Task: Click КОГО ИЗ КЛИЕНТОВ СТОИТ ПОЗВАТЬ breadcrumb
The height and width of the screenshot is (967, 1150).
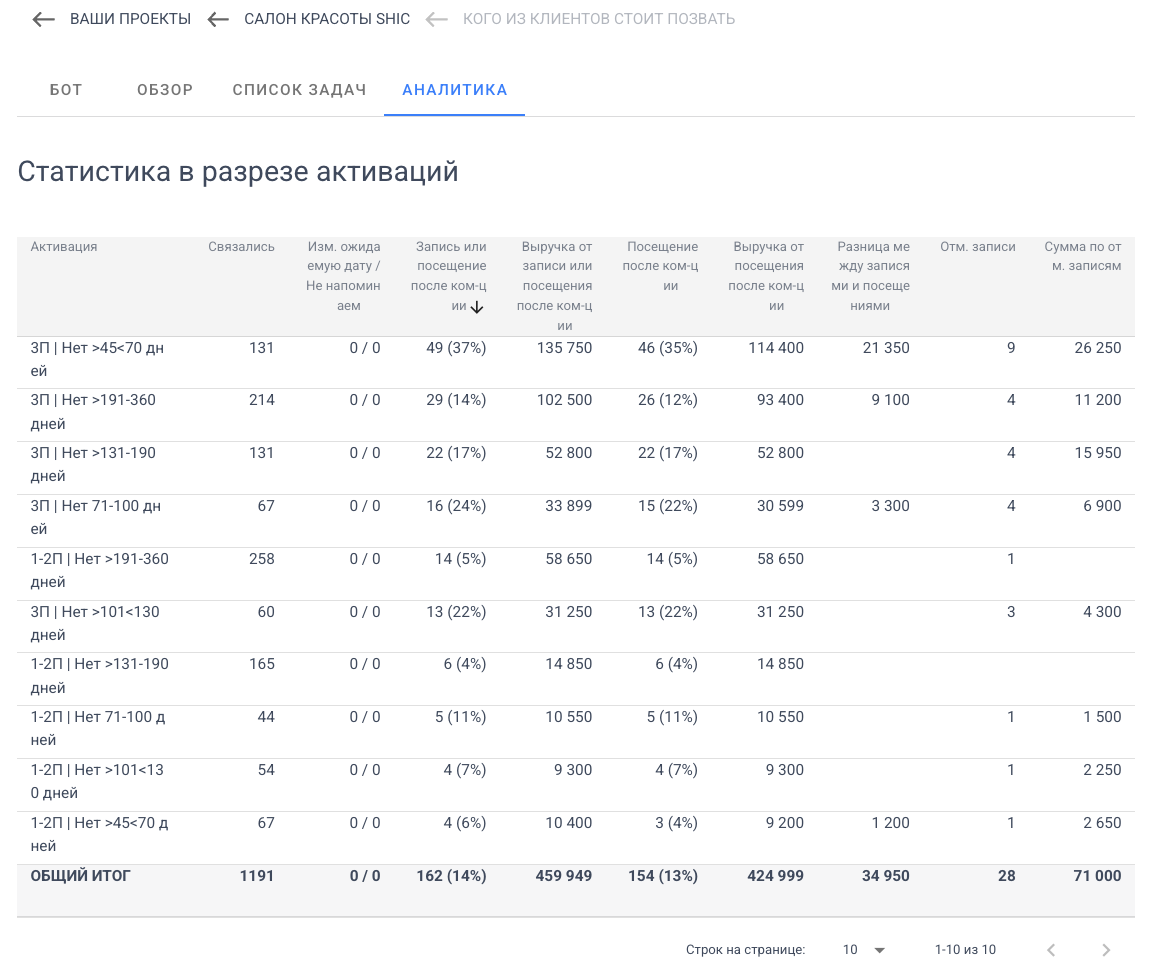Action: (598, 19)
